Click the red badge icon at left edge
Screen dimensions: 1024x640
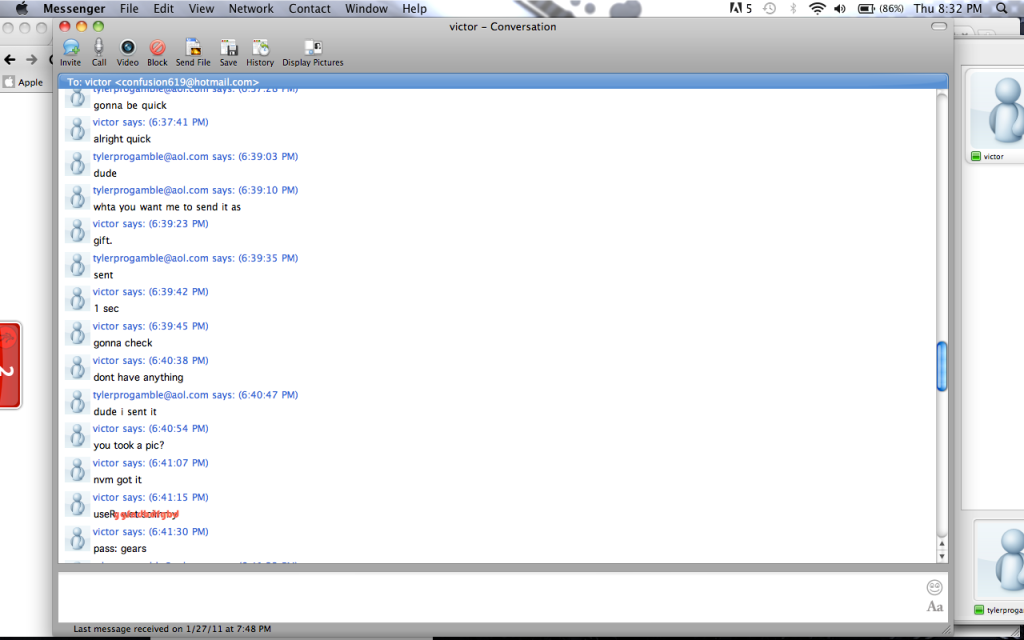(10, 366)
